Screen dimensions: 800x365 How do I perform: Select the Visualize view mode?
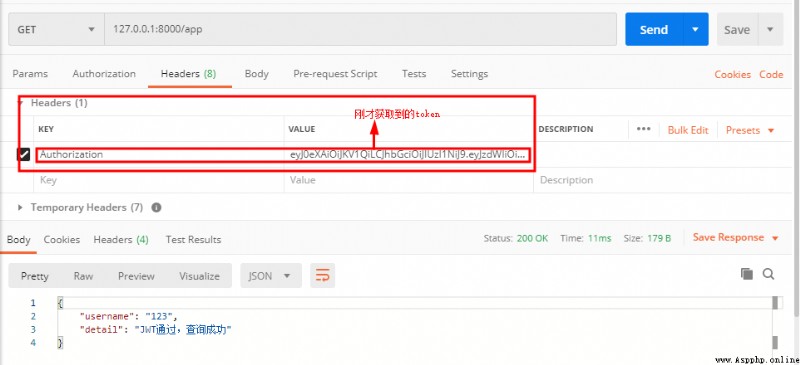pos(199,276)
